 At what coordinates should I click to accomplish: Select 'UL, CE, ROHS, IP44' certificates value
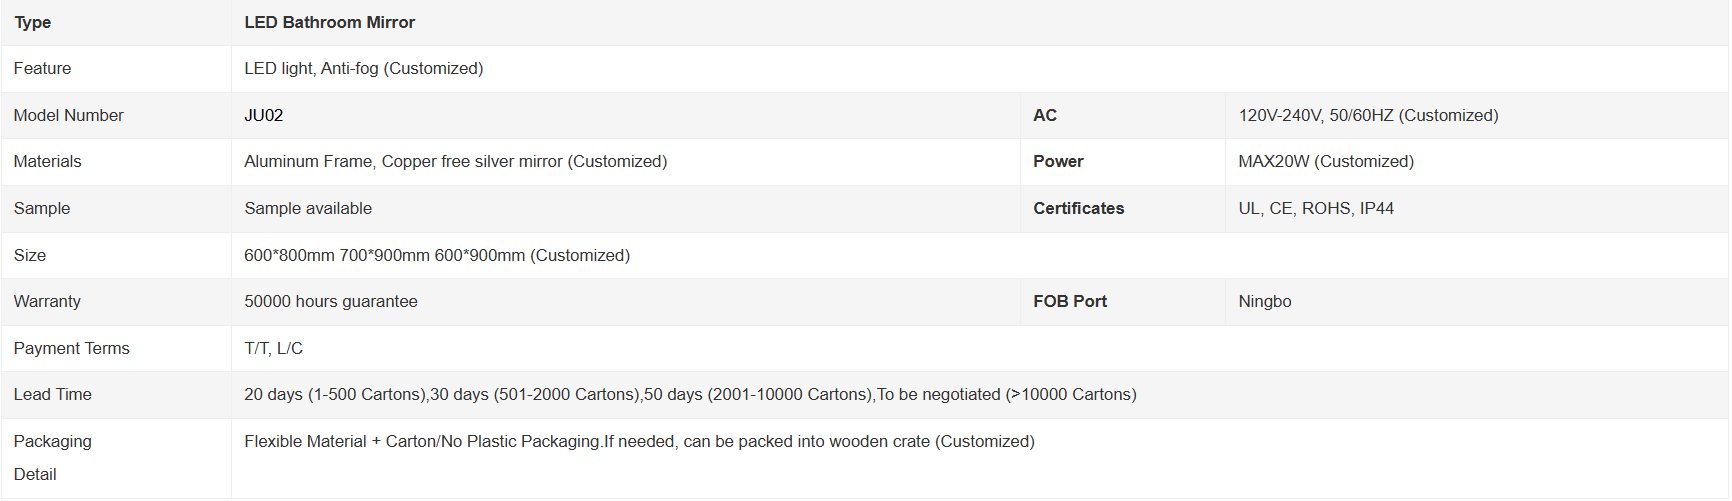point(1316,208)
